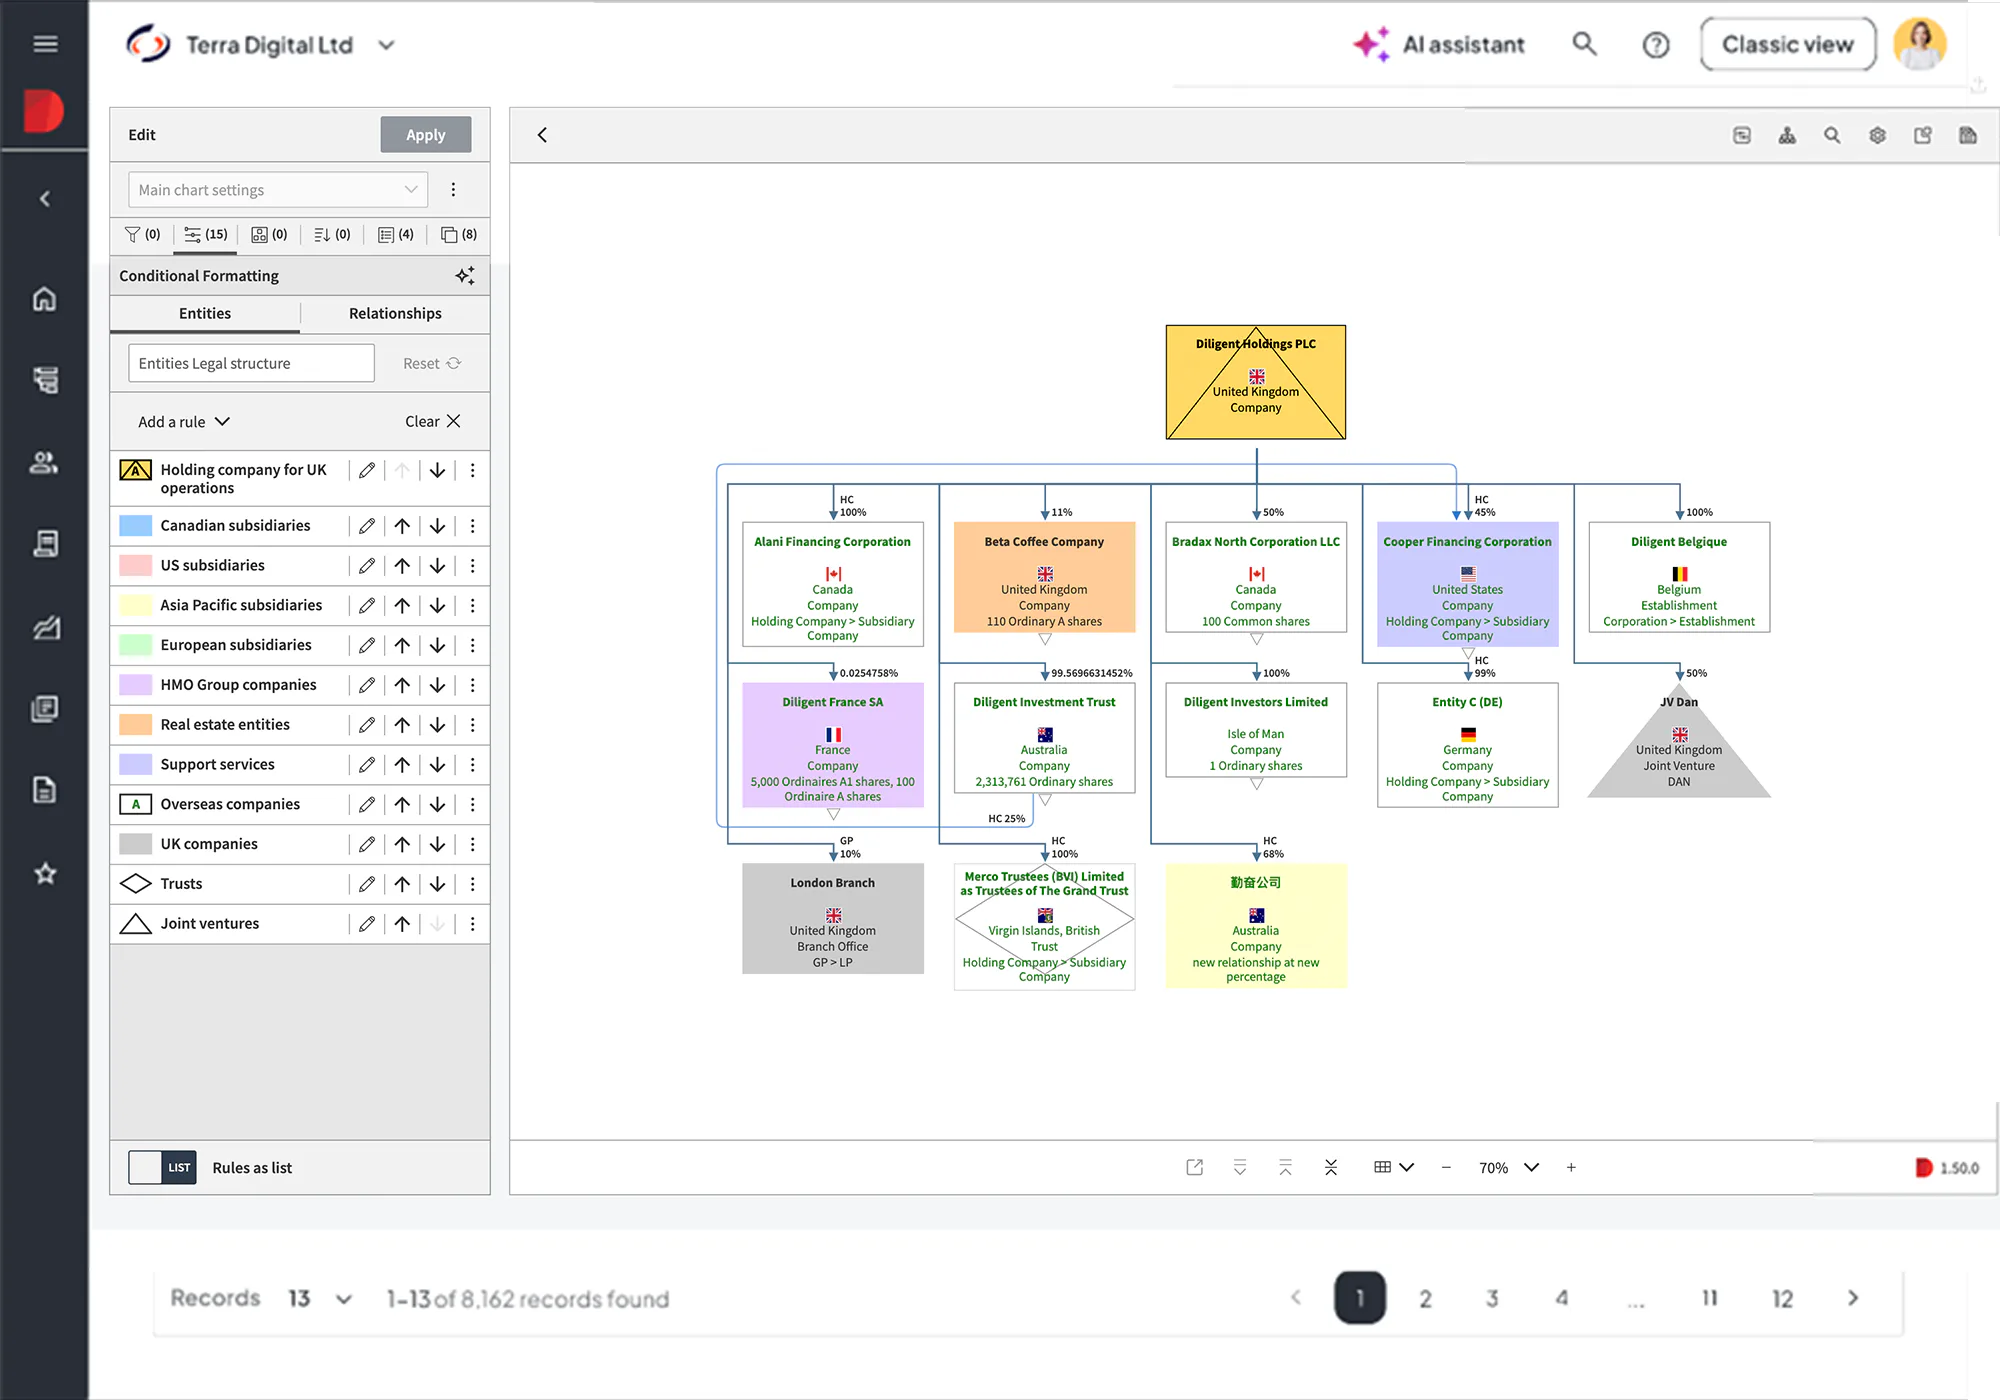Click the hamburger menu icon
The image size is (2000, 1400).
[x=45, y=44]
